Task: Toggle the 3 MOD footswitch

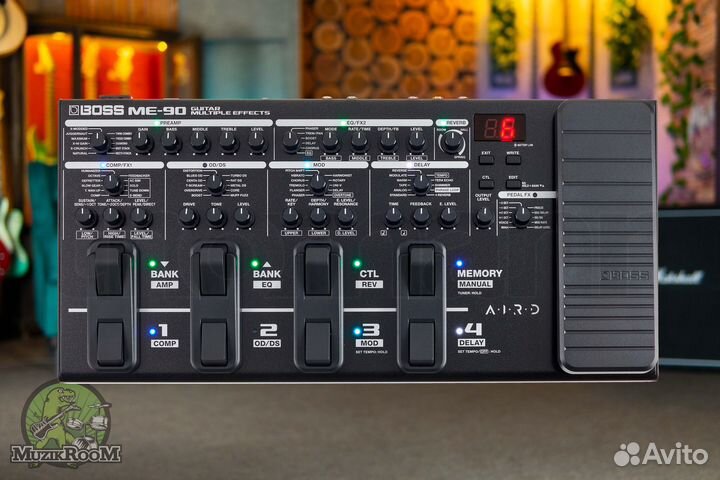Action: point(318,344)
